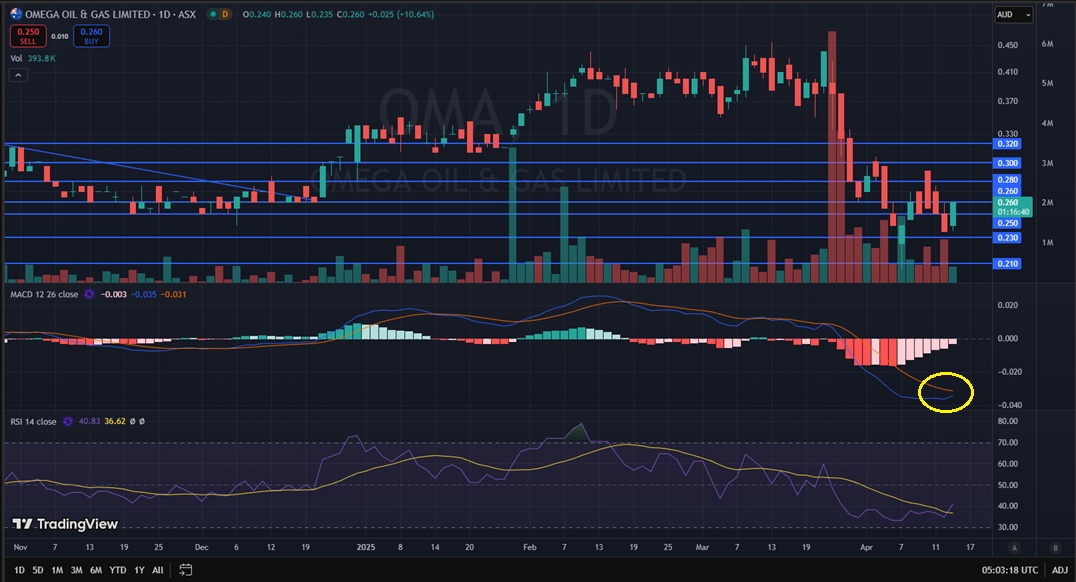Click the green market status dot

click(213, 14)
